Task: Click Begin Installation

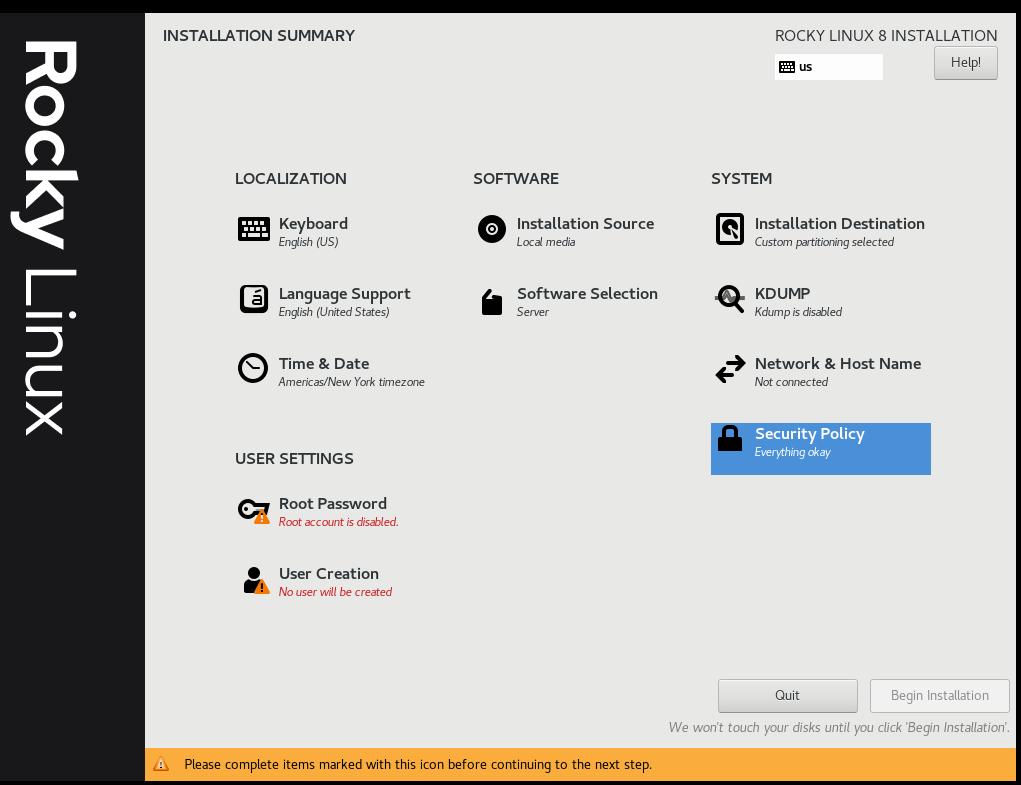Action: (939, 695)
